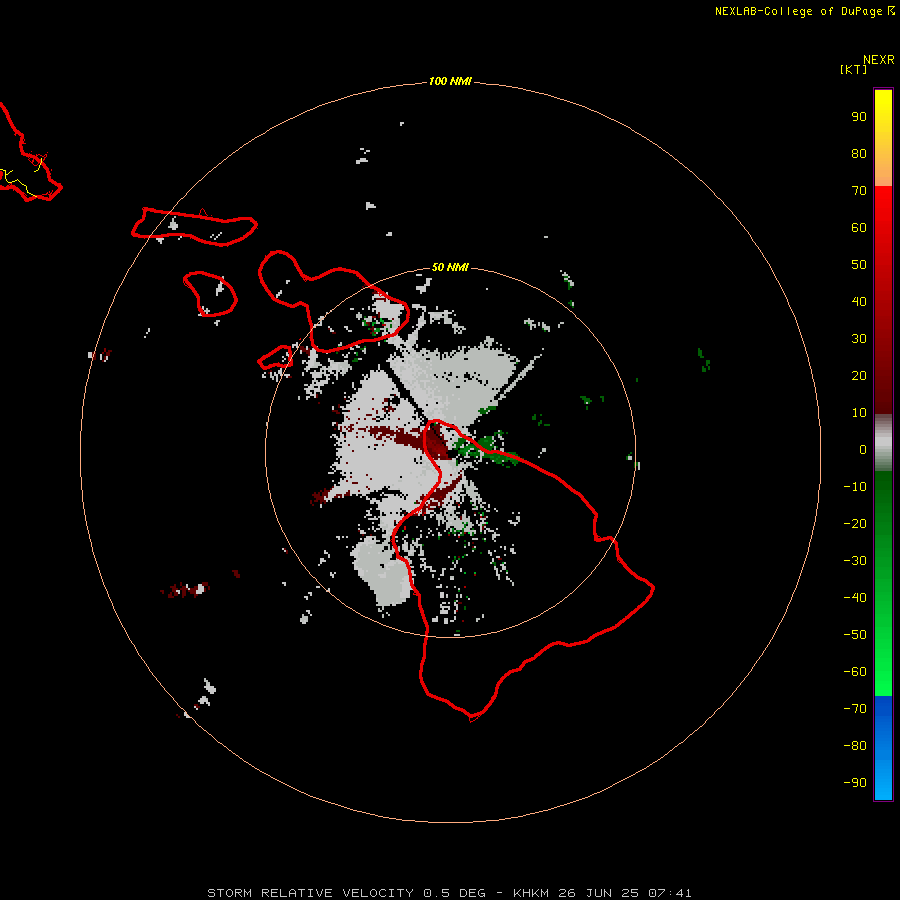Image resolution: width=900 pixels, height=900 pixels.
Task: Click the bright red segment of color bar
Action: click(883, 299)
